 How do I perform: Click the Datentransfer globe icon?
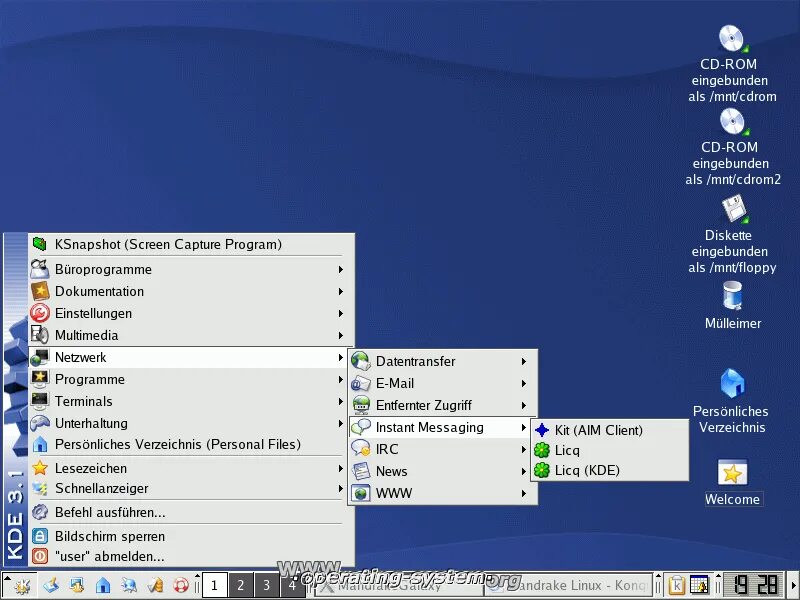pyautogui.click(x=361, y=361)
